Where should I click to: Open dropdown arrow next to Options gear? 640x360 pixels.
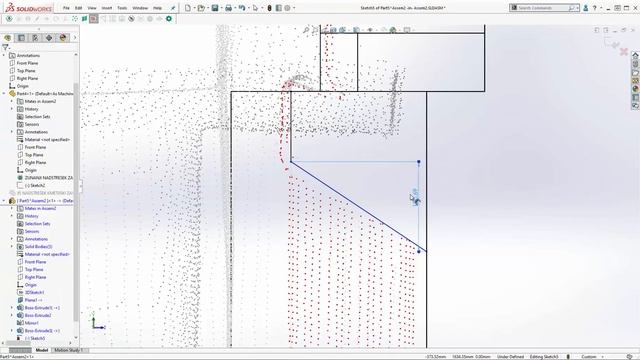pyautogui.click(x=294, y=8)
